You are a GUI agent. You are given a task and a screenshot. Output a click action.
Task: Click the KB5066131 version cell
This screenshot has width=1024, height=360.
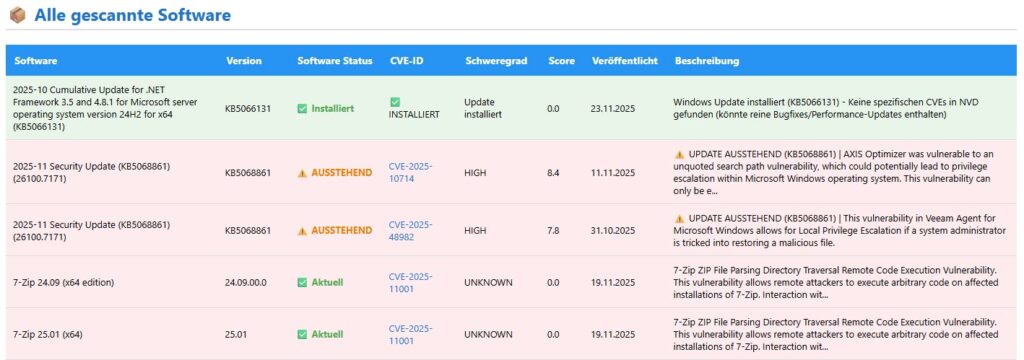[248, 108]
